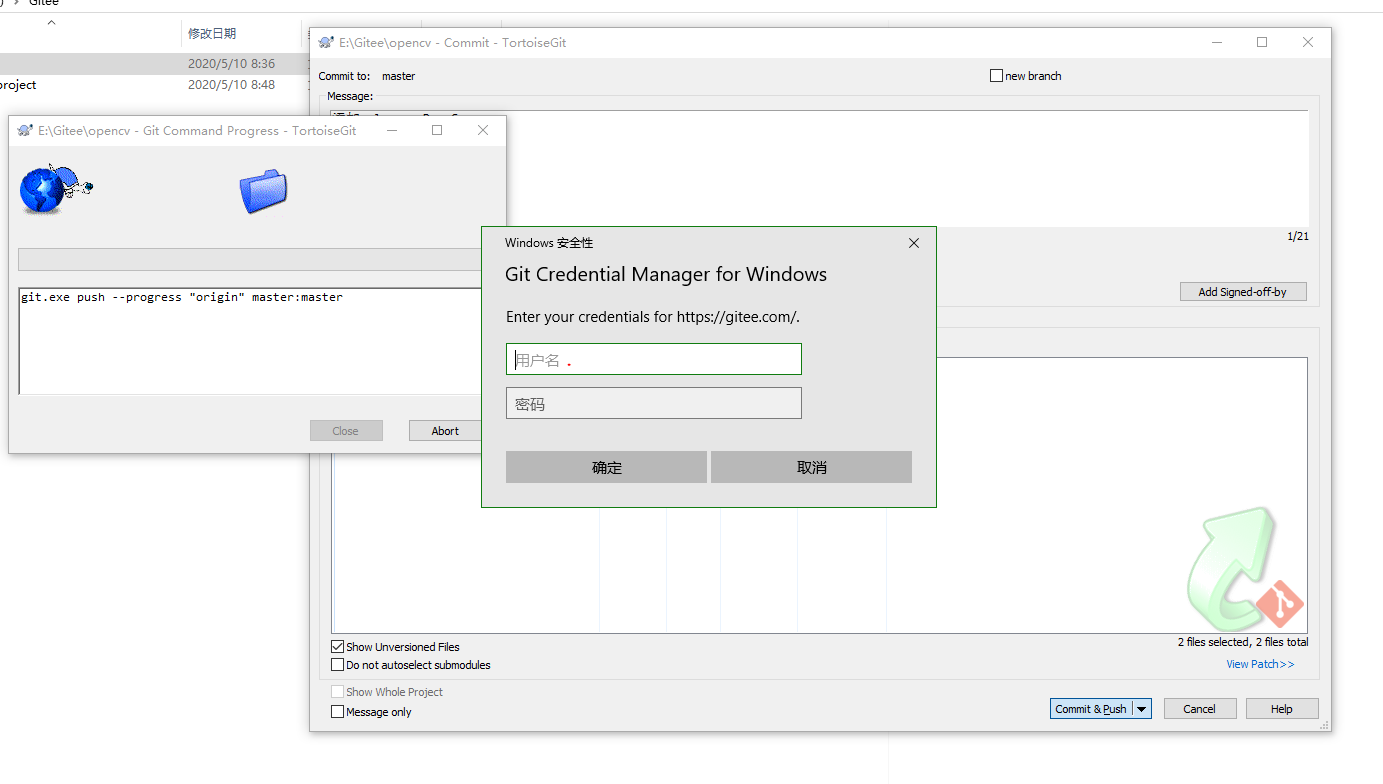Click the "master" branch name in Commit window
Image resolution: width=1383 pixels, height=784 pixels.
point(398,76)
